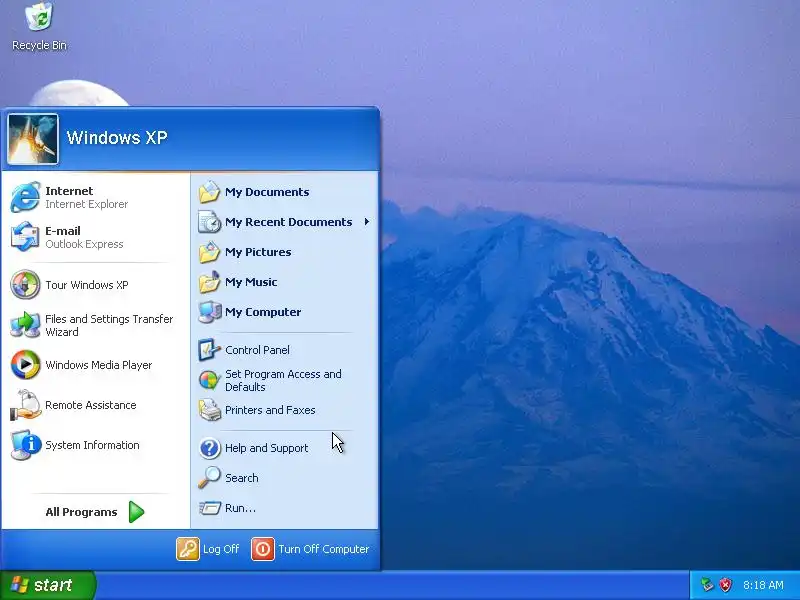Open Control Panel label

[x=257, y=350]
